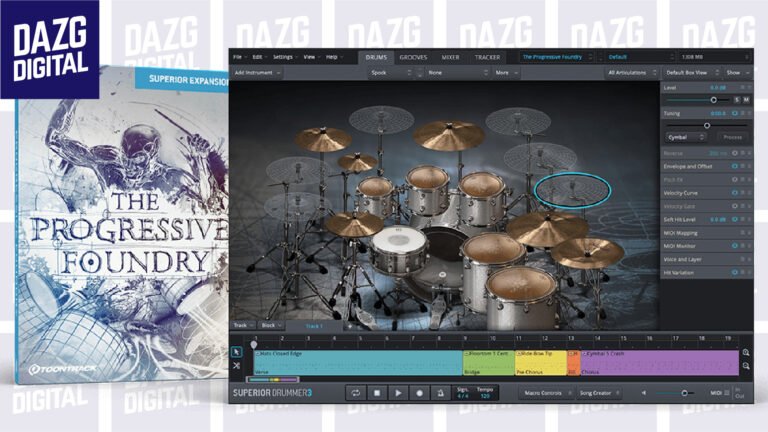Expand the More dropdown
The width and height of the screenshot is (768, 432).
click(x=506, y=72)
